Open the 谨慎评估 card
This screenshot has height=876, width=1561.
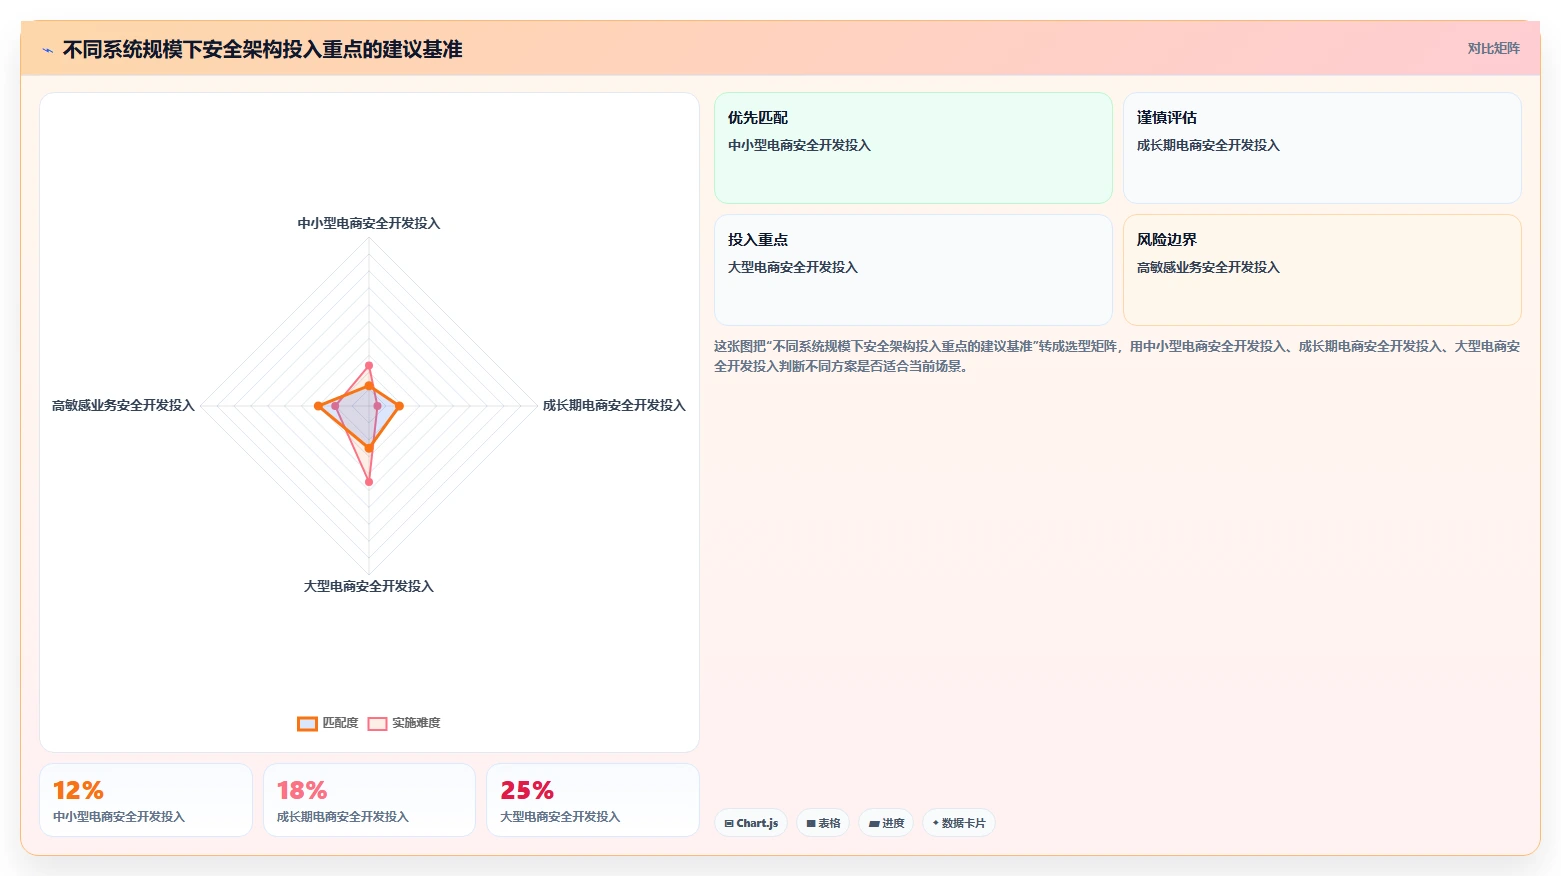click(x=1322, y=148)
